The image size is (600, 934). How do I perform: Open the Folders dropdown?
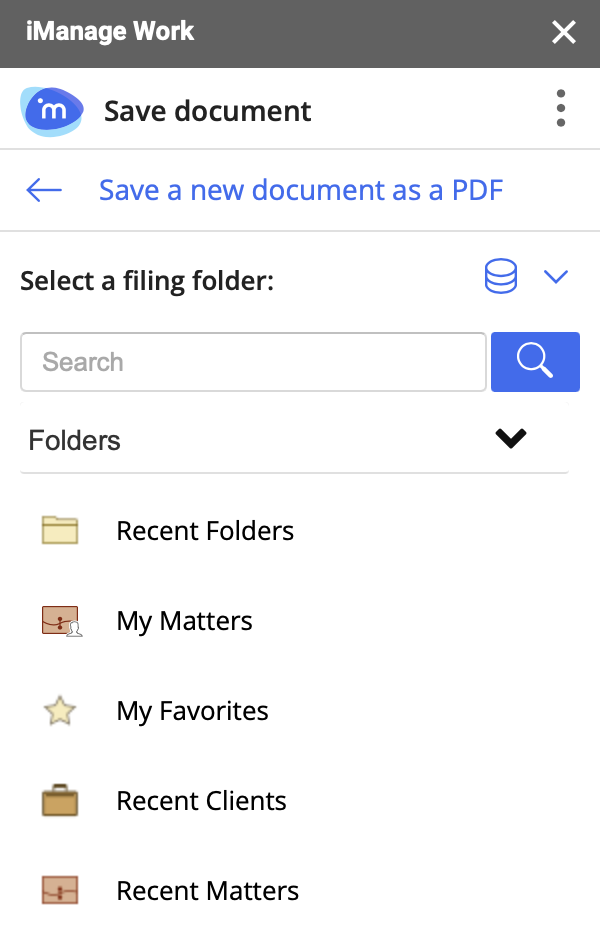[294, 440]
